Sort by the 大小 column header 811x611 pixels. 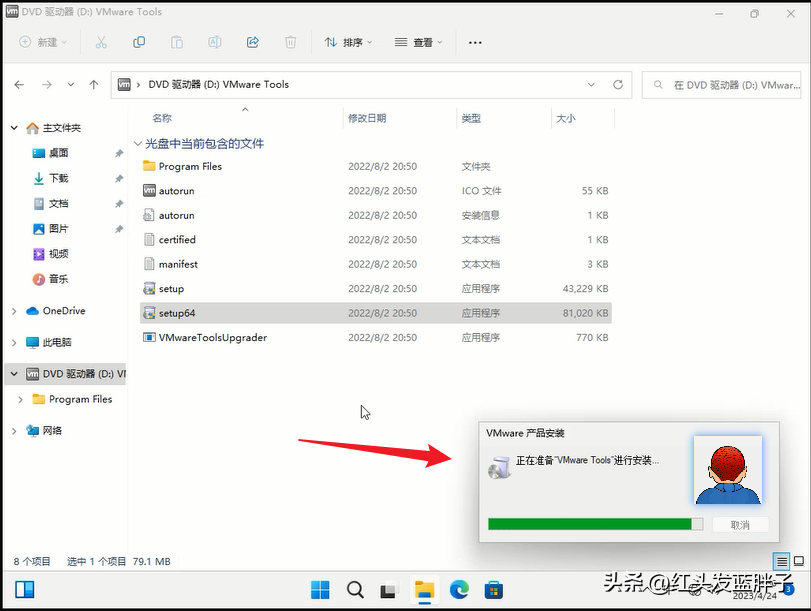pyautogui.click(x=565, y=118)
